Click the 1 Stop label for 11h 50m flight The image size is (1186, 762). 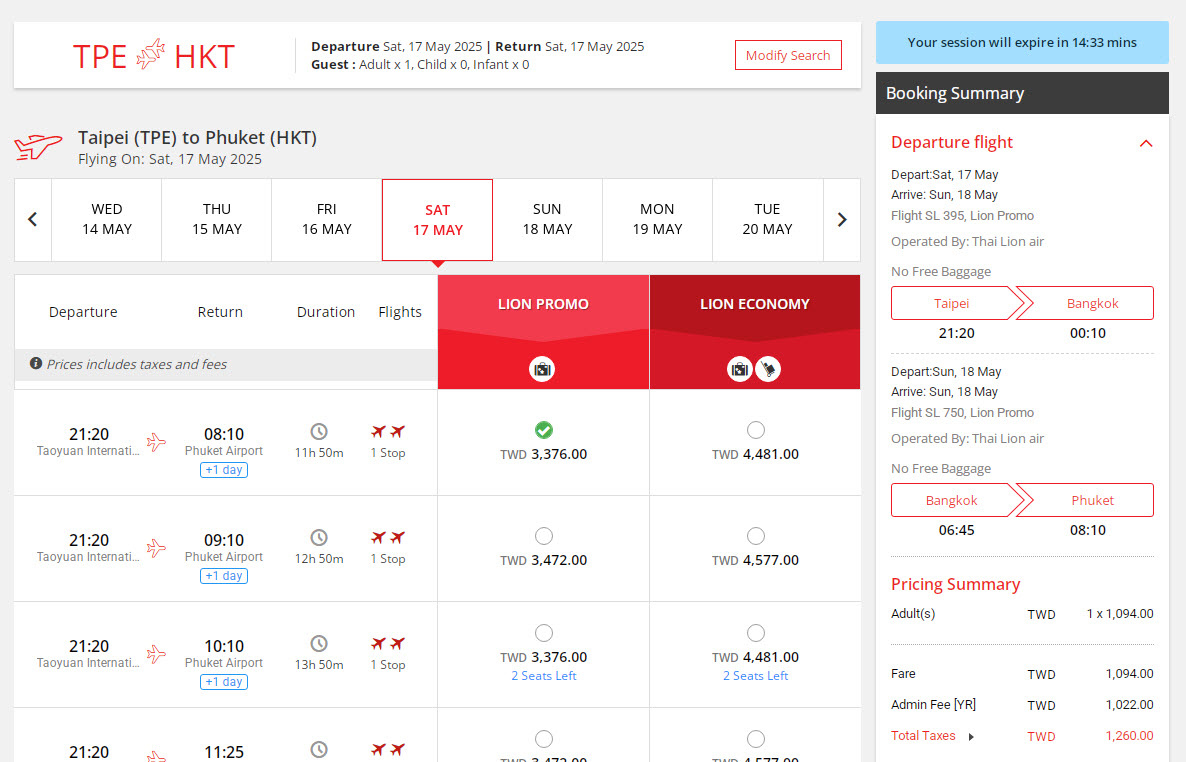click(388, 453)
